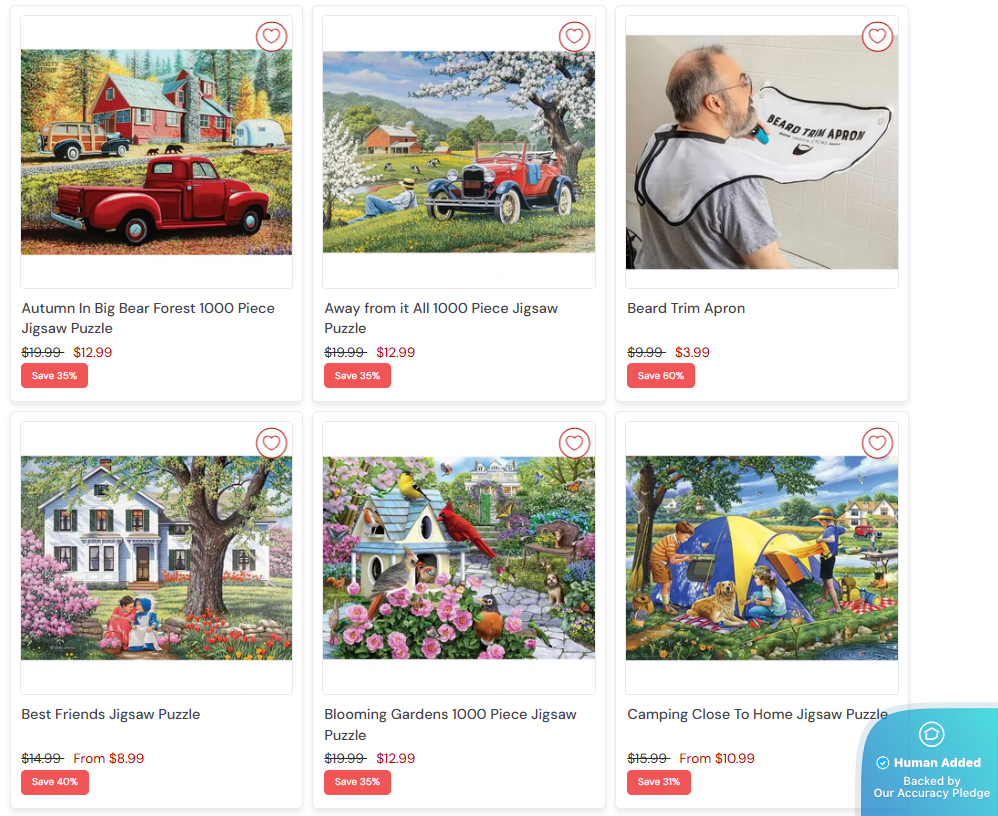This screenshot has width=998, height=816.
Task: Click the heart icon on Camping Close To Home
Action: 877,442
